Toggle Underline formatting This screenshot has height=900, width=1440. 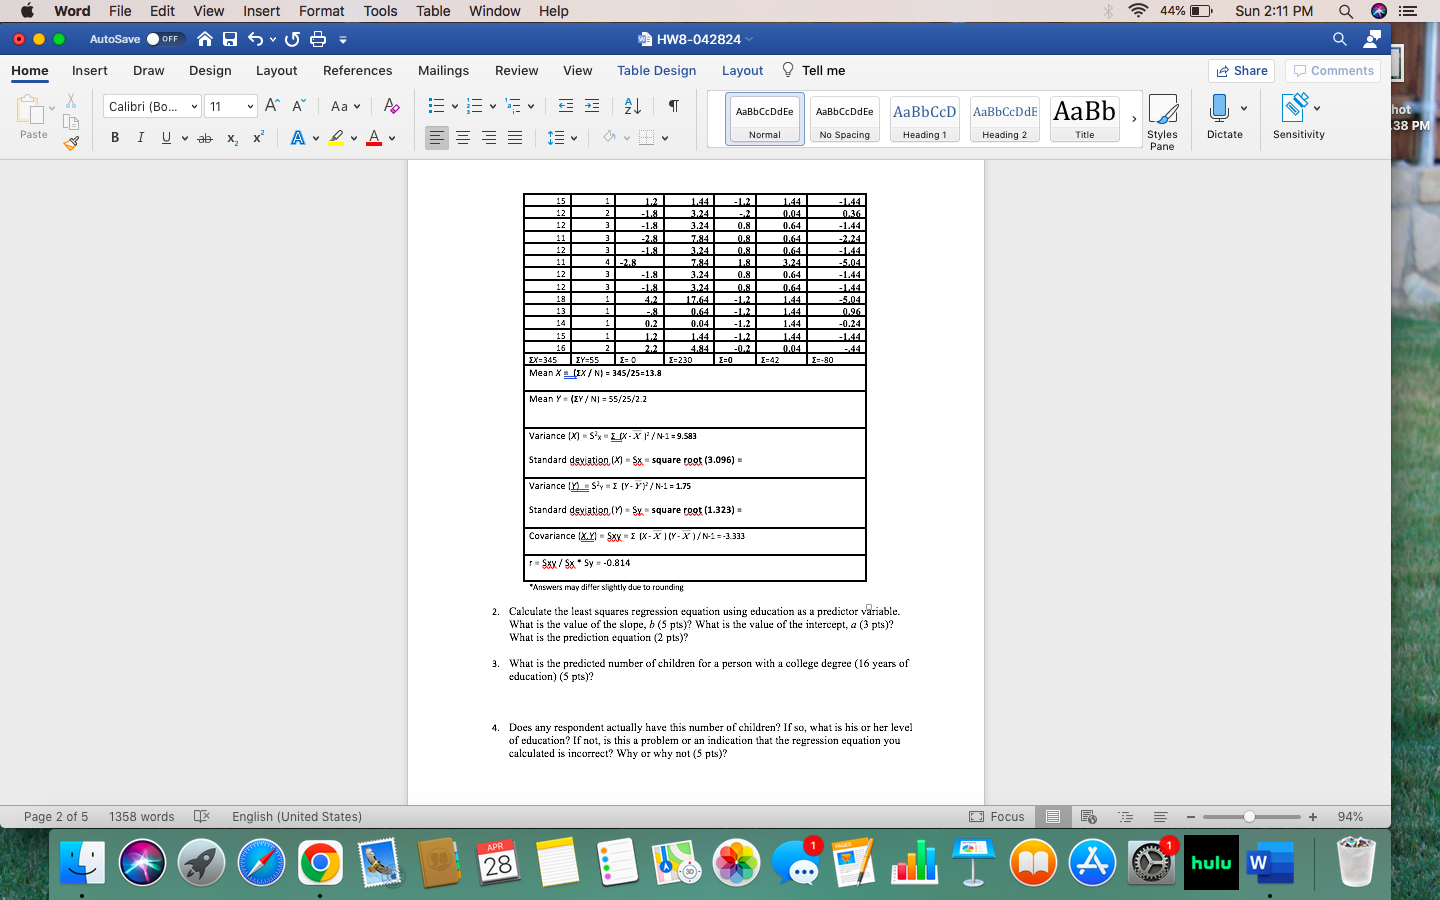tap(166, 138)
